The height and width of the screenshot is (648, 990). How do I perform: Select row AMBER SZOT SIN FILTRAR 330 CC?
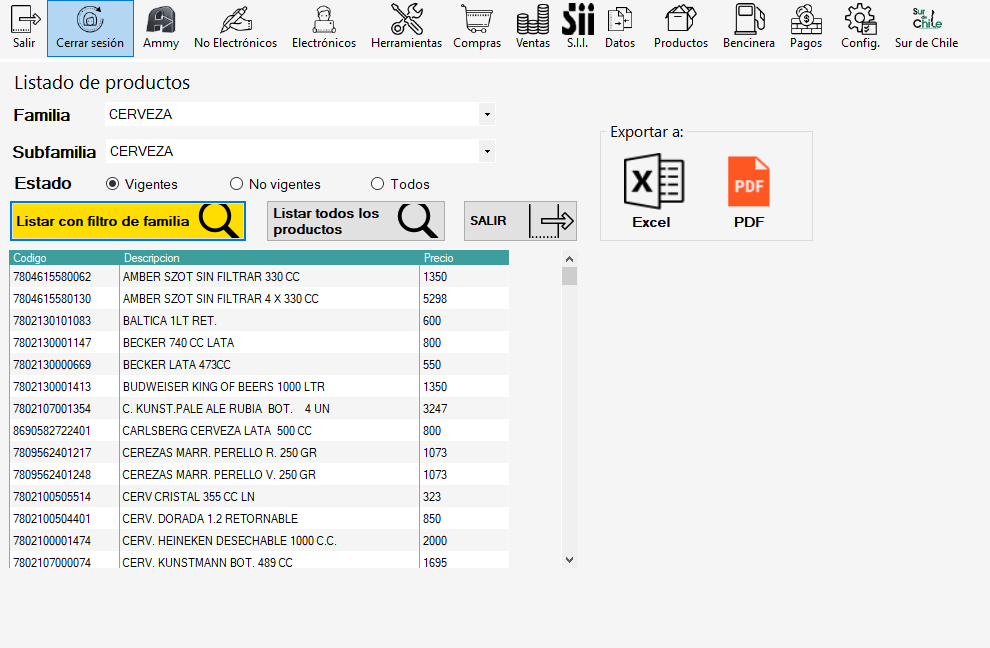tap(259, 277)
